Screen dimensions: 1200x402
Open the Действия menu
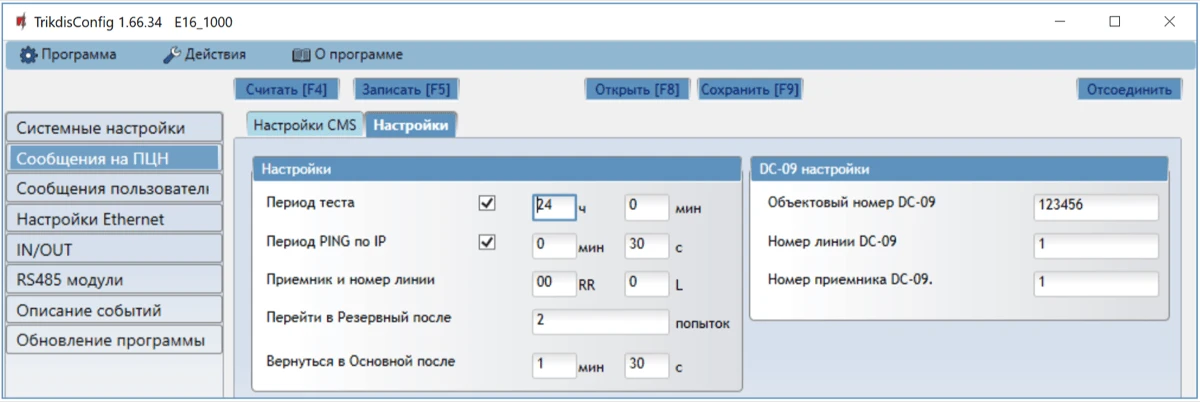tap(204, 54)
